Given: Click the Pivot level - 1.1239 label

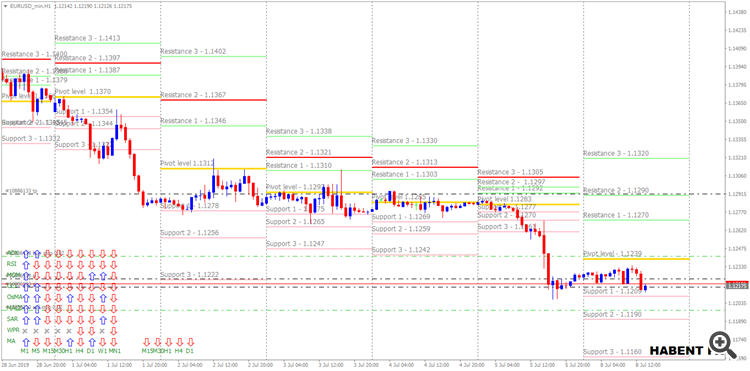Looking at the screenshot, I should (612, 253).
